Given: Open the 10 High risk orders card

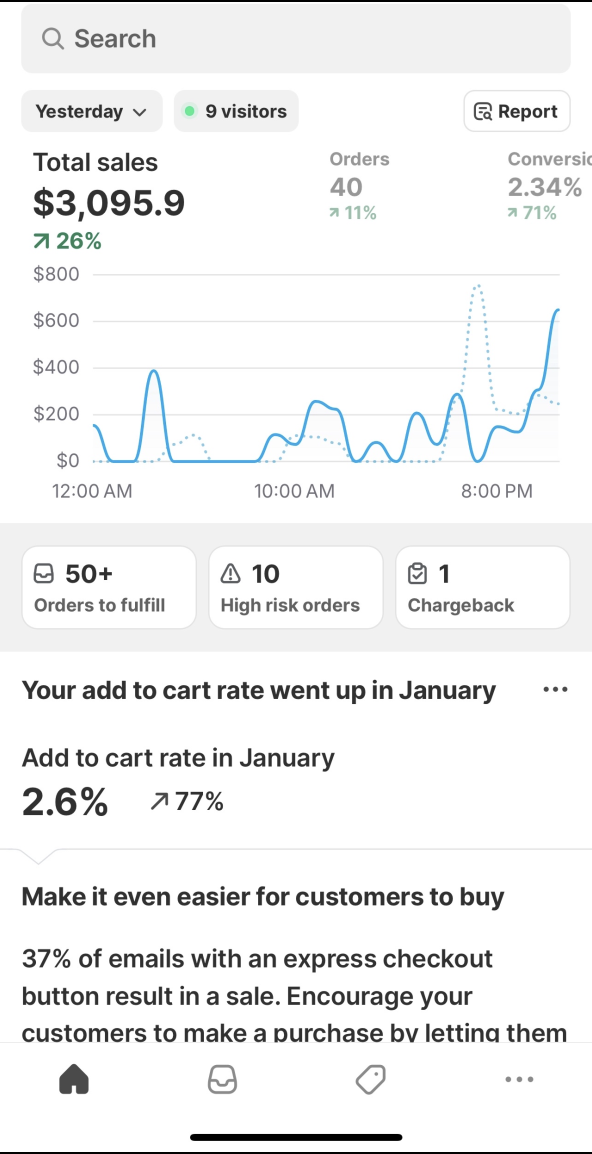Looking at the screenshot, I should click(x=296, y=587).
